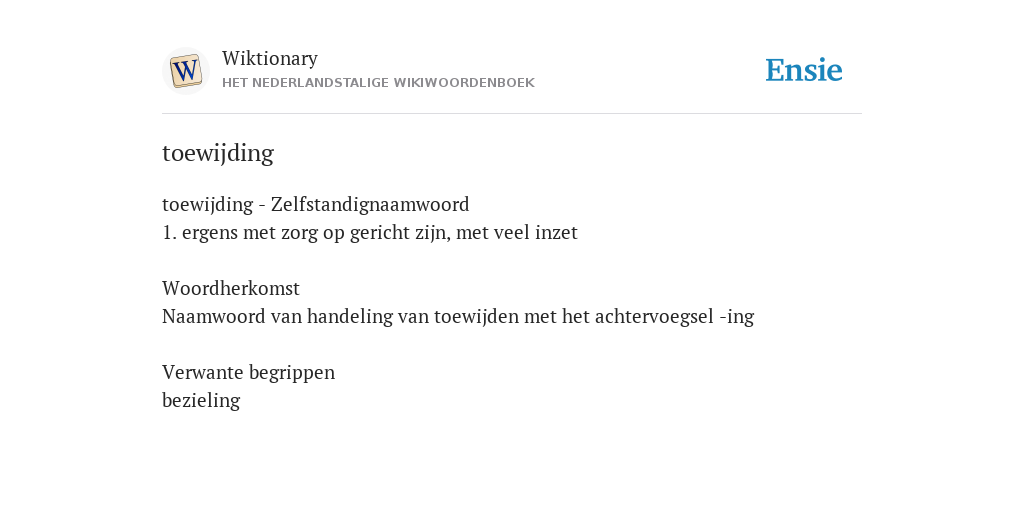
Task: Click the 'Verwante begrippen' section label
Action: [x=248, y=372]
